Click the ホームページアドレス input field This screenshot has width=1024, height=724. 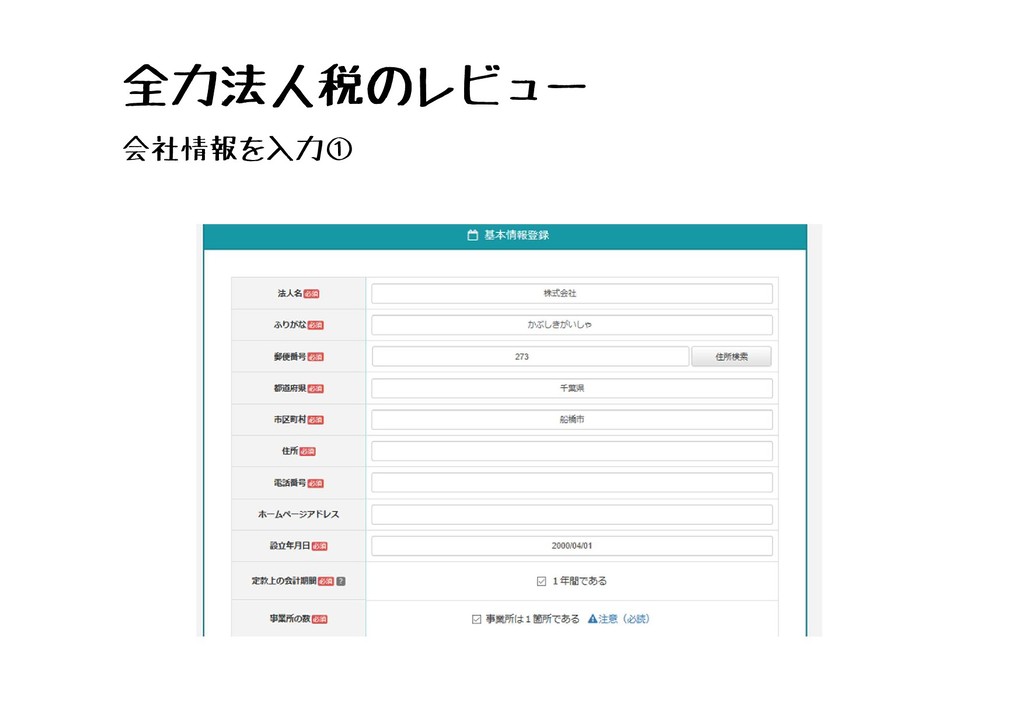pos(571,514)
